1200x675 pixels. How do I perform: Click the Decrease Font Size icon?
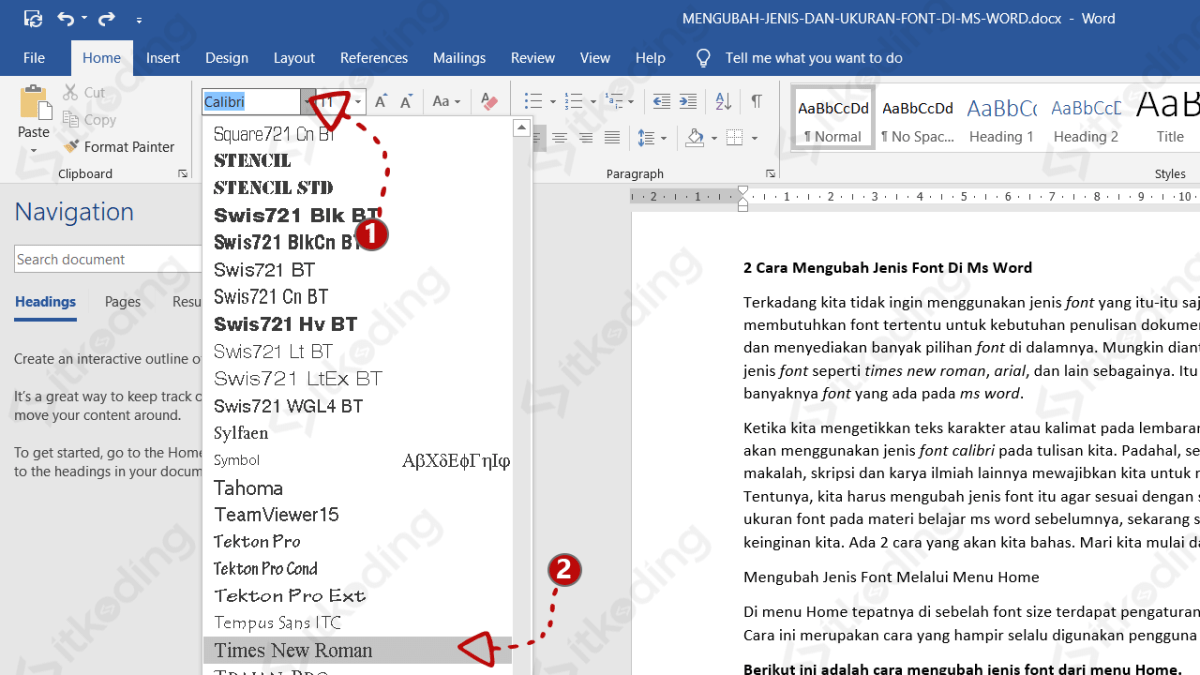coord(407,102)
